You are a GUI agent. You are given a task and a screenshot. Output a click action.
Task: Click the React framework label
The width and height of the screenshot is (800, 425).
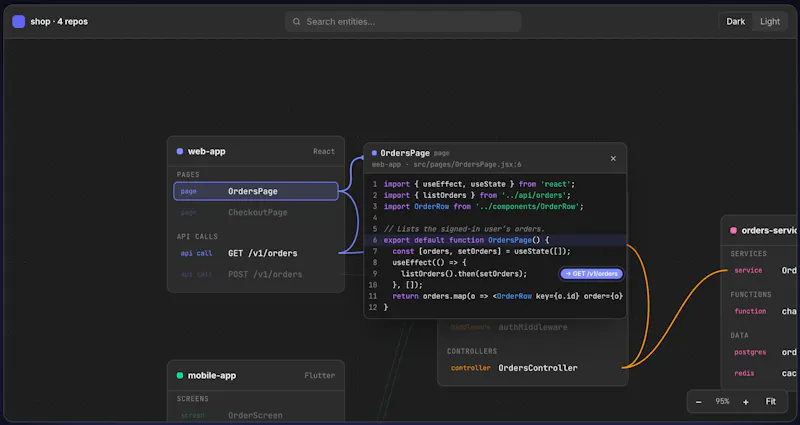pyautogui.click(x=324, y=152)
